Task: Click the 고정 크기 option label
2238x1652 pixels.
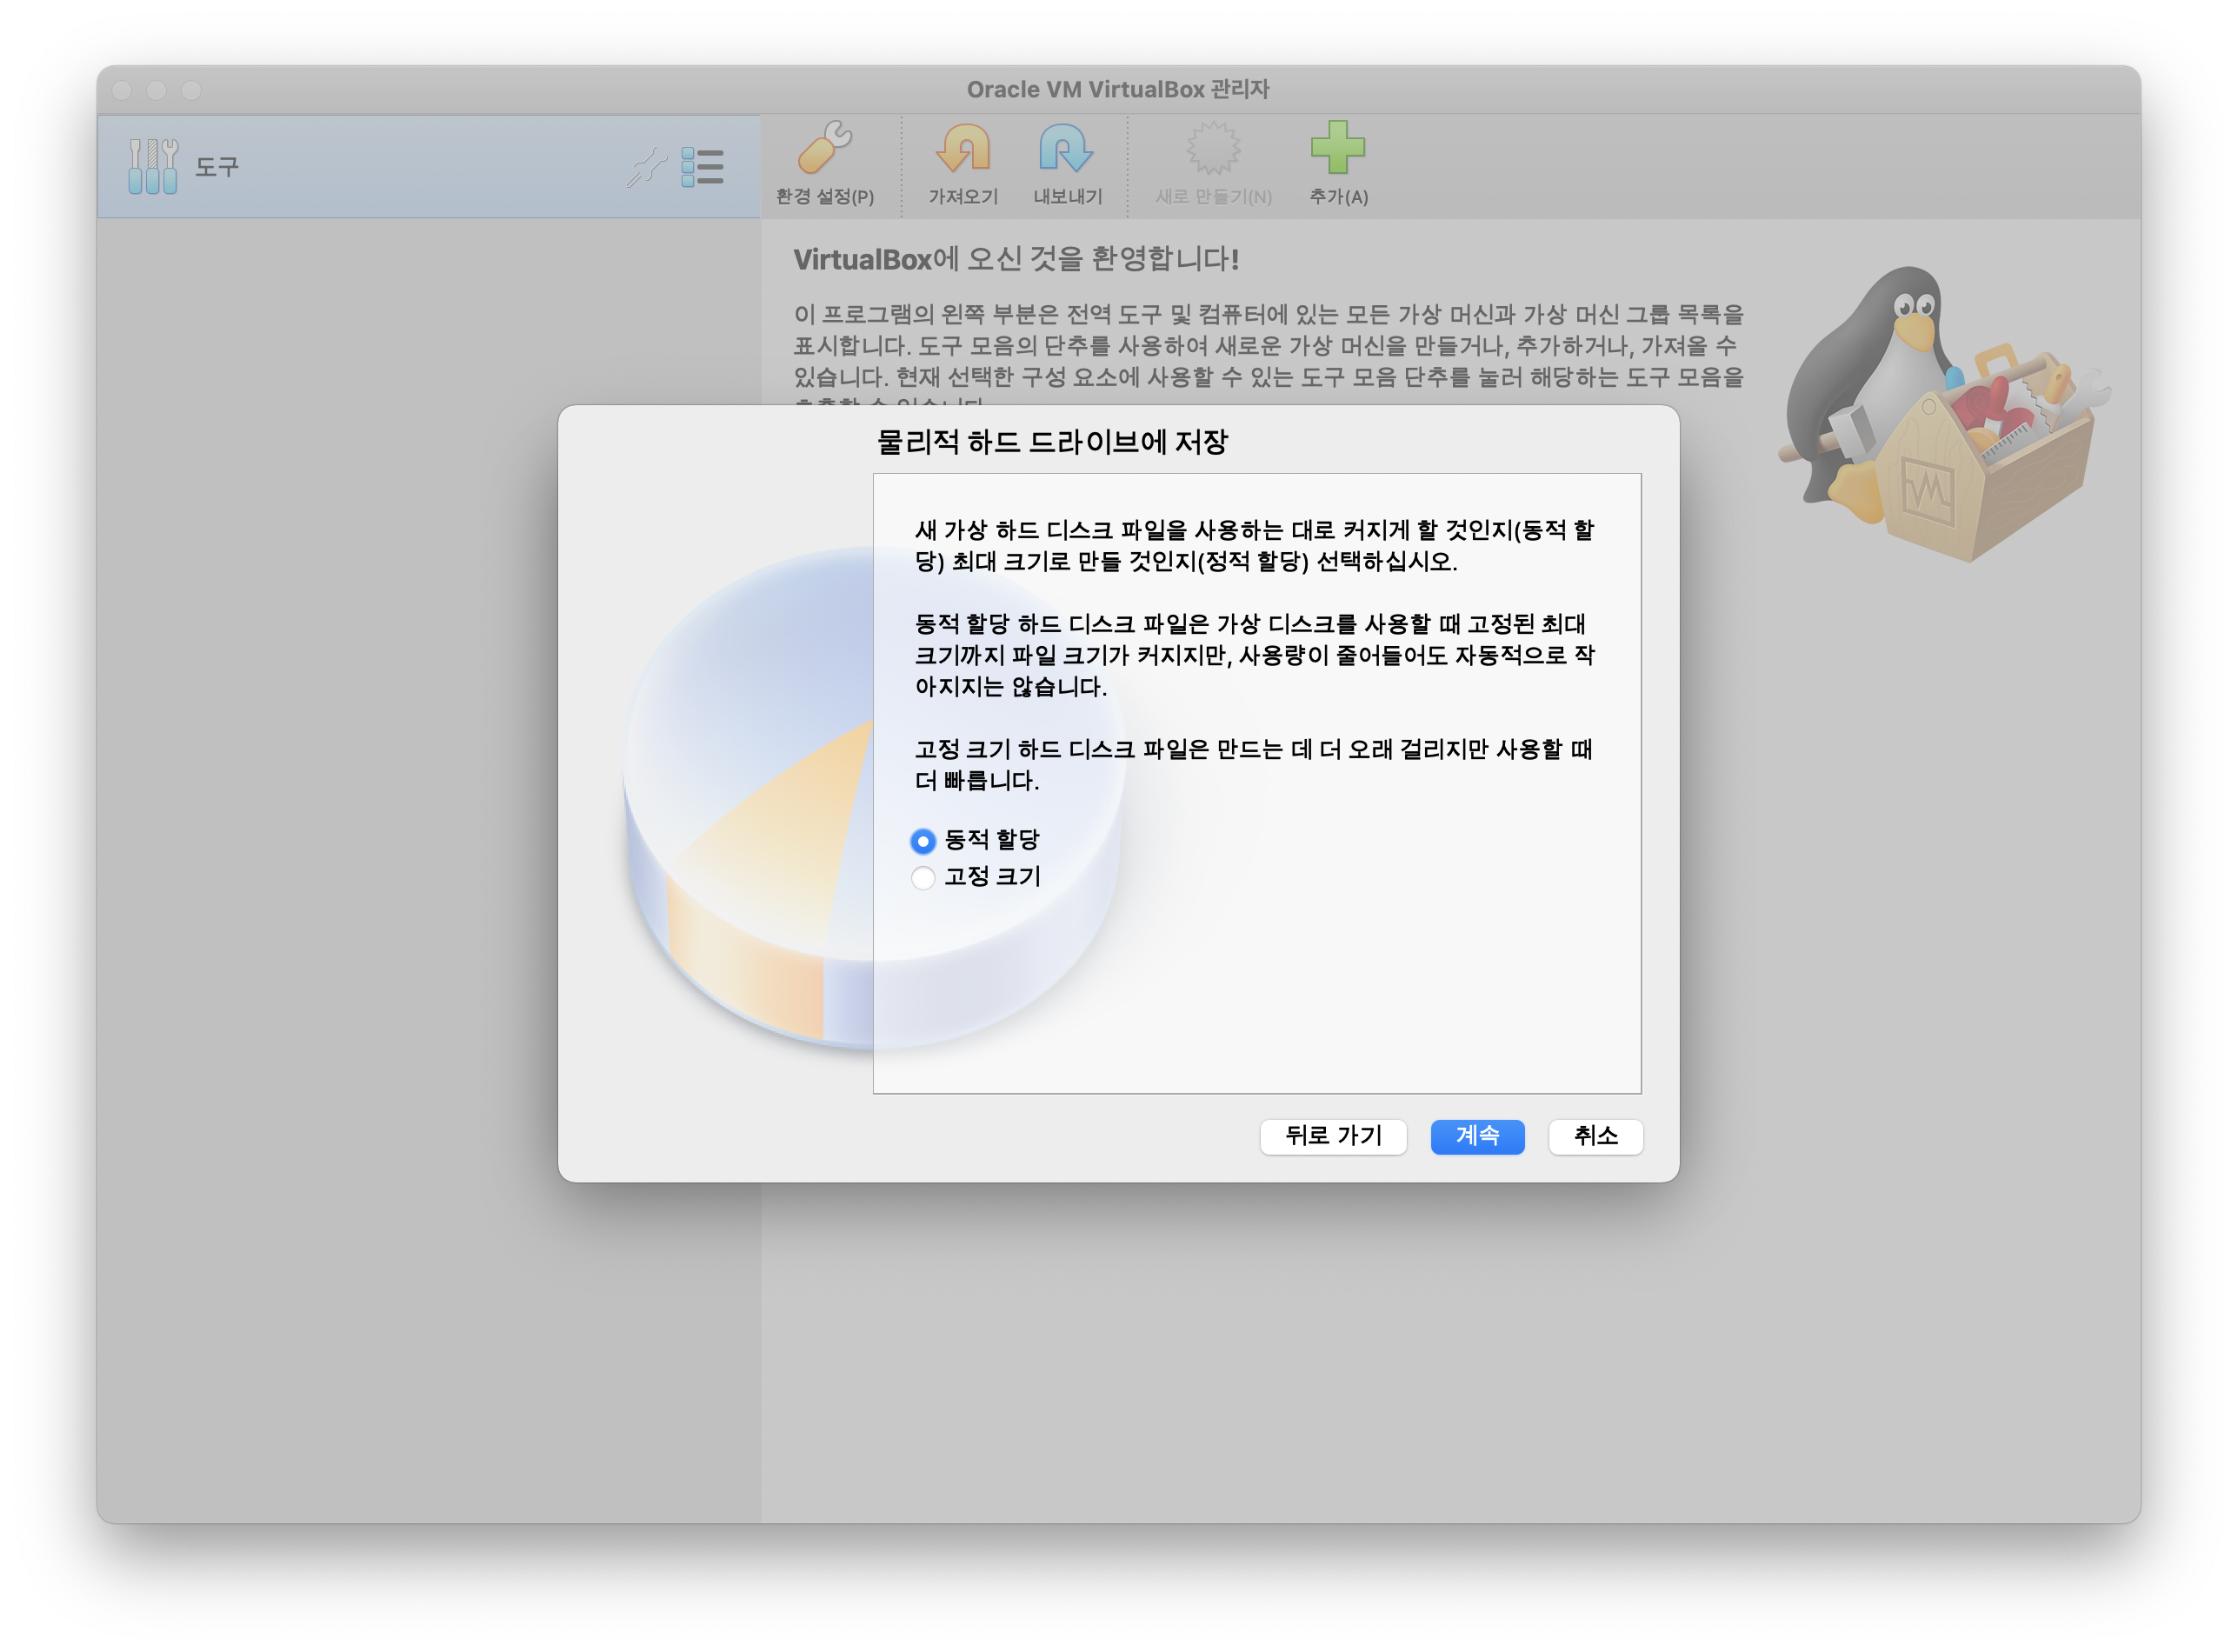Action: tap(992, 877)
